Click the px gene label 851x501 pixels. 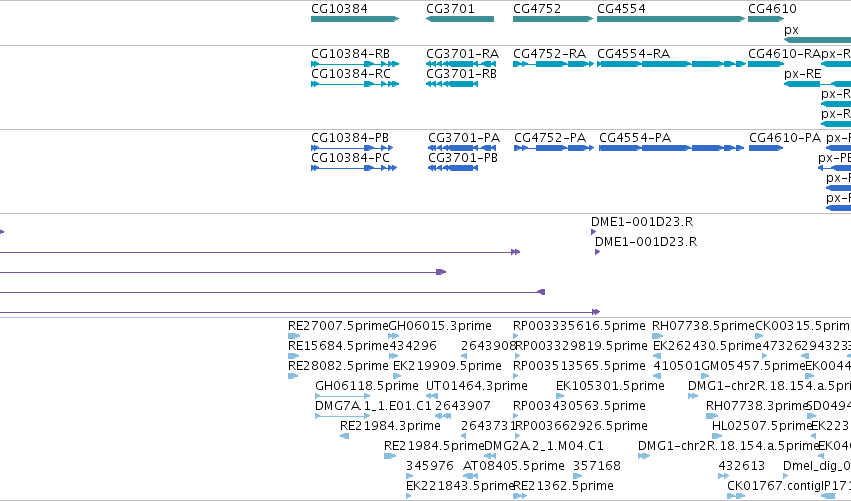[791, 30]
